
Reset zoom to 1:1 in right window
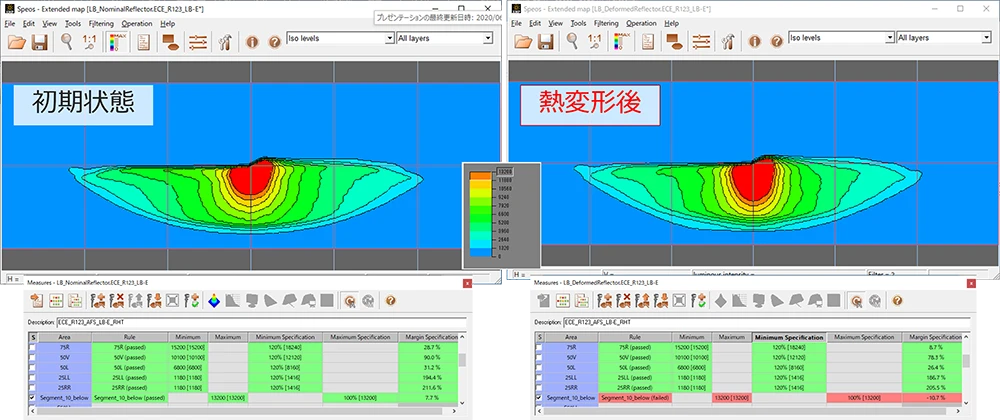pos(596,42)
